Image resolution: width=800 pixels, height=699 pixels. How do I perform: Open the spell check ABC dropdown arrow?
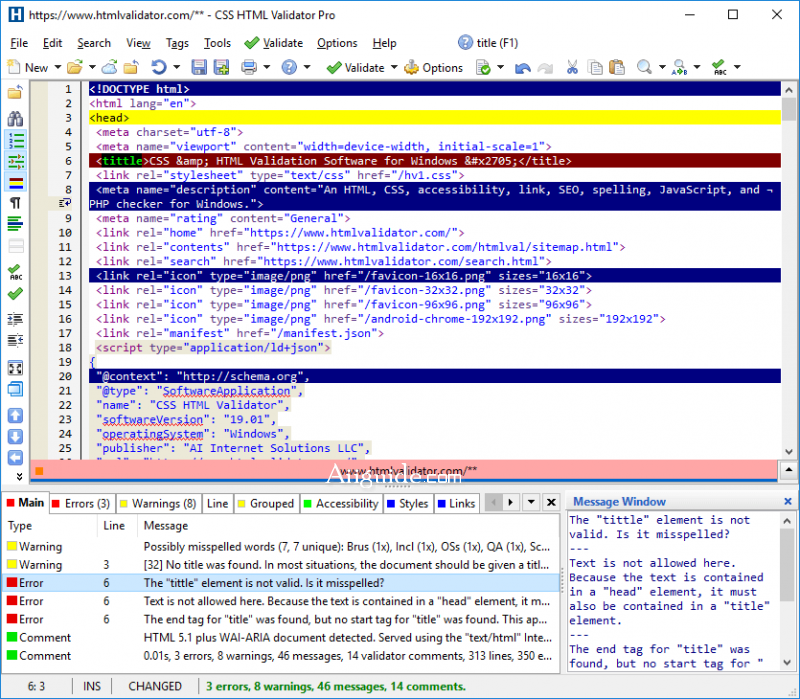click(737, 67)
